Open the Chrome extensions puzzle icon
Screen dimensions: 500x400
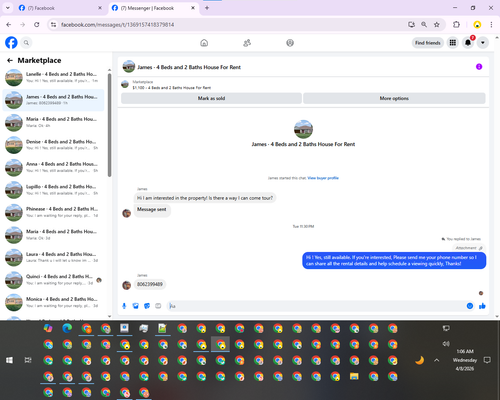pos(456,25)
